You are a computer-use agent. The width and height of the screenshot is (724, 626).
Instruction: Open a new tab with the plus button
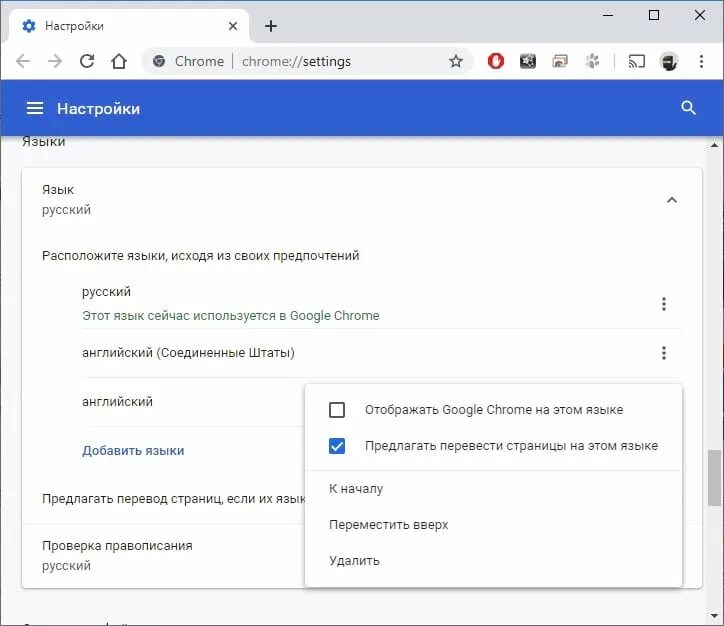point(271,26)
